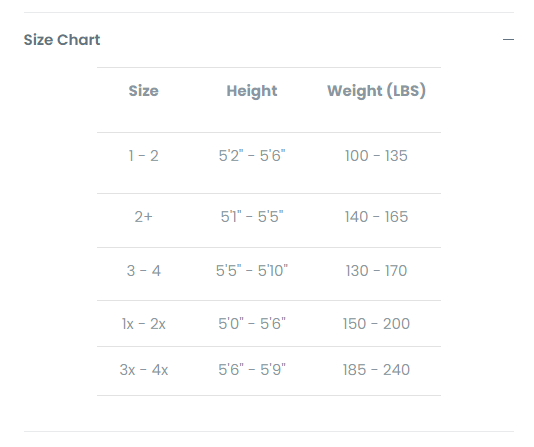
Task: Click height 5'6" - 5'9" cell
Action: pyautogui.click(x=252, y=370)
